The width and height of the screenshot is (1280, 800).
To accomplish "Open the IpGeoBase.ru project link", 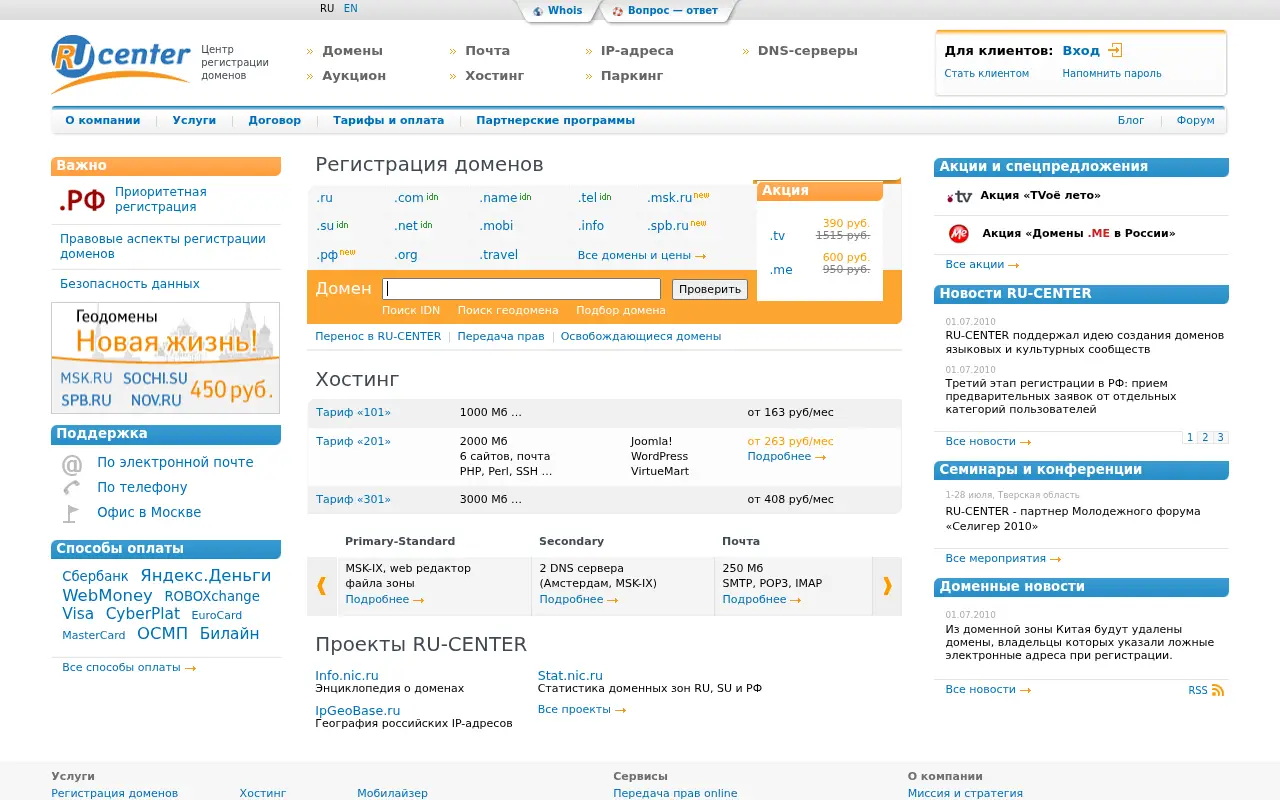I will click(358, 711).
